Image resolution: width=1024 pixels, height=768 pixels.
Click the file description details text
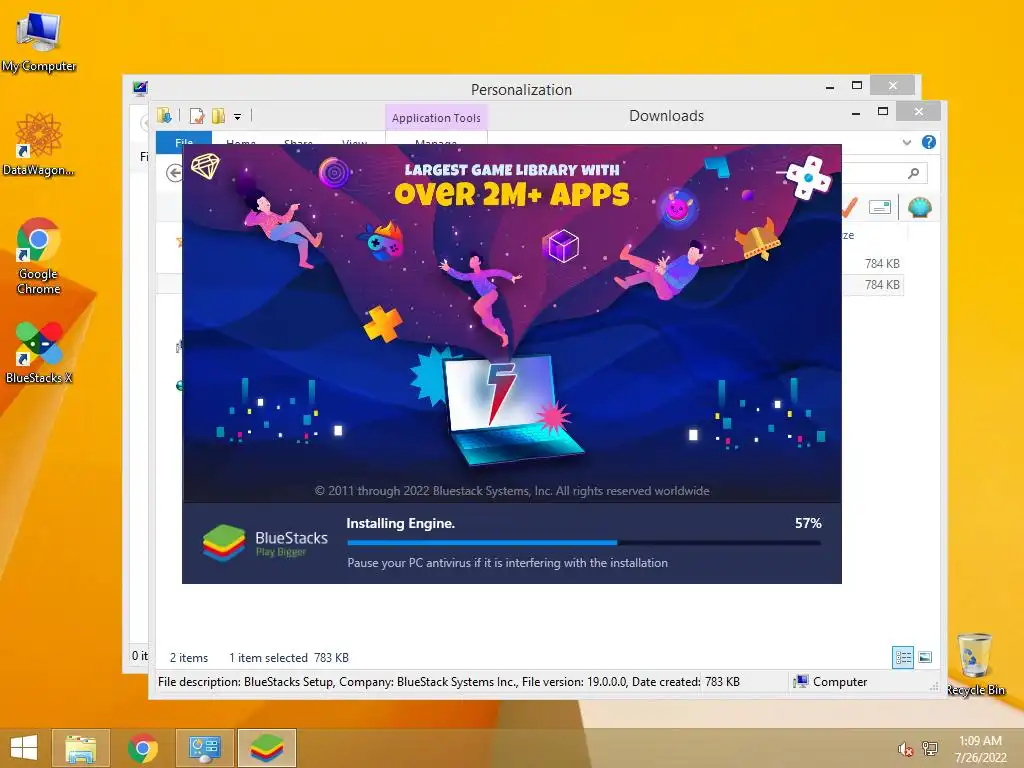pyautogui.click(x=429, y=682)
